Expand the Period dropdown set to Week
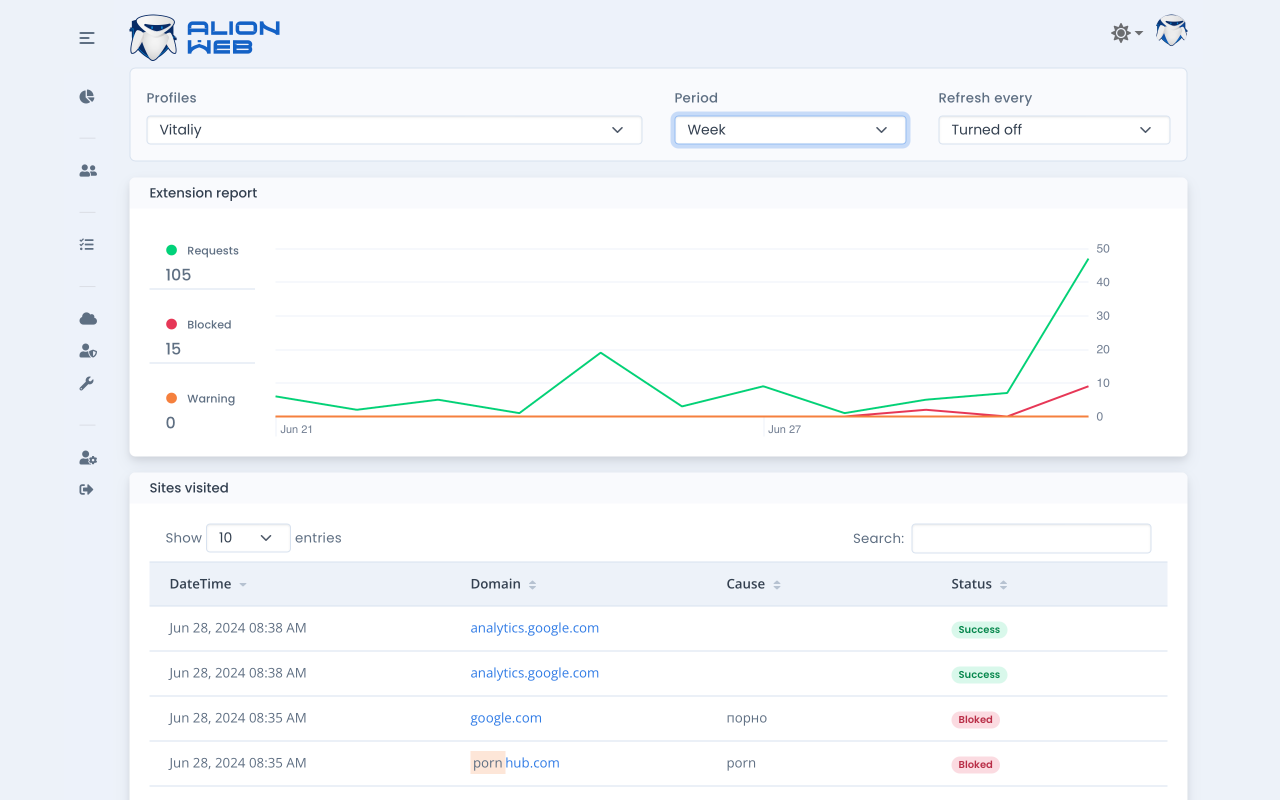Image resolution: width=1280 pixels, height=800 pixels. point(789,130)
